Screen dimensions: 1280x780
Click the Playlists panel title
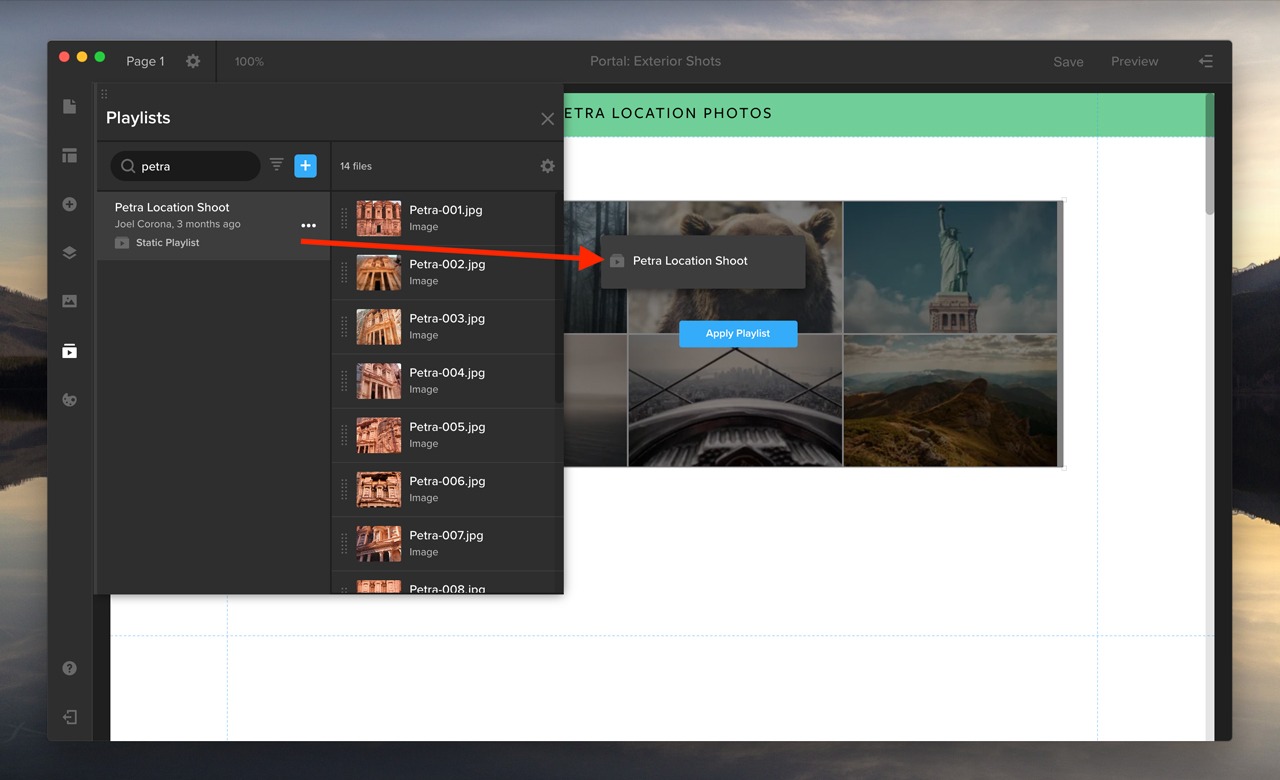click(x=138, y=118)
